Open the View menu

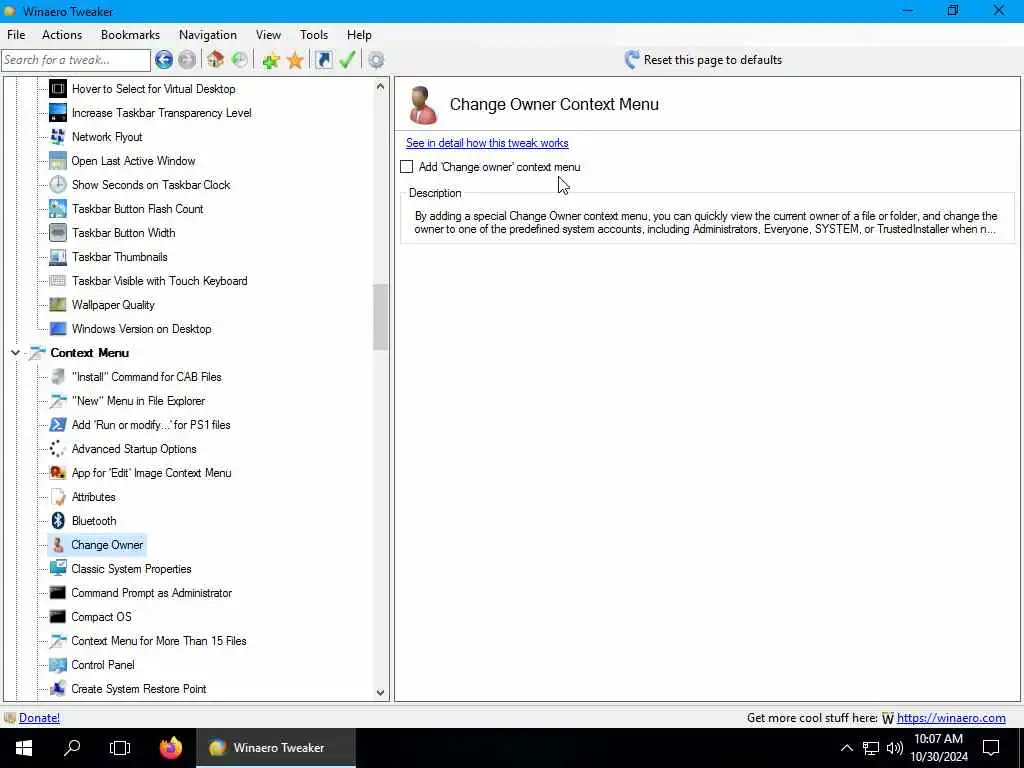(x=268, y=35)
